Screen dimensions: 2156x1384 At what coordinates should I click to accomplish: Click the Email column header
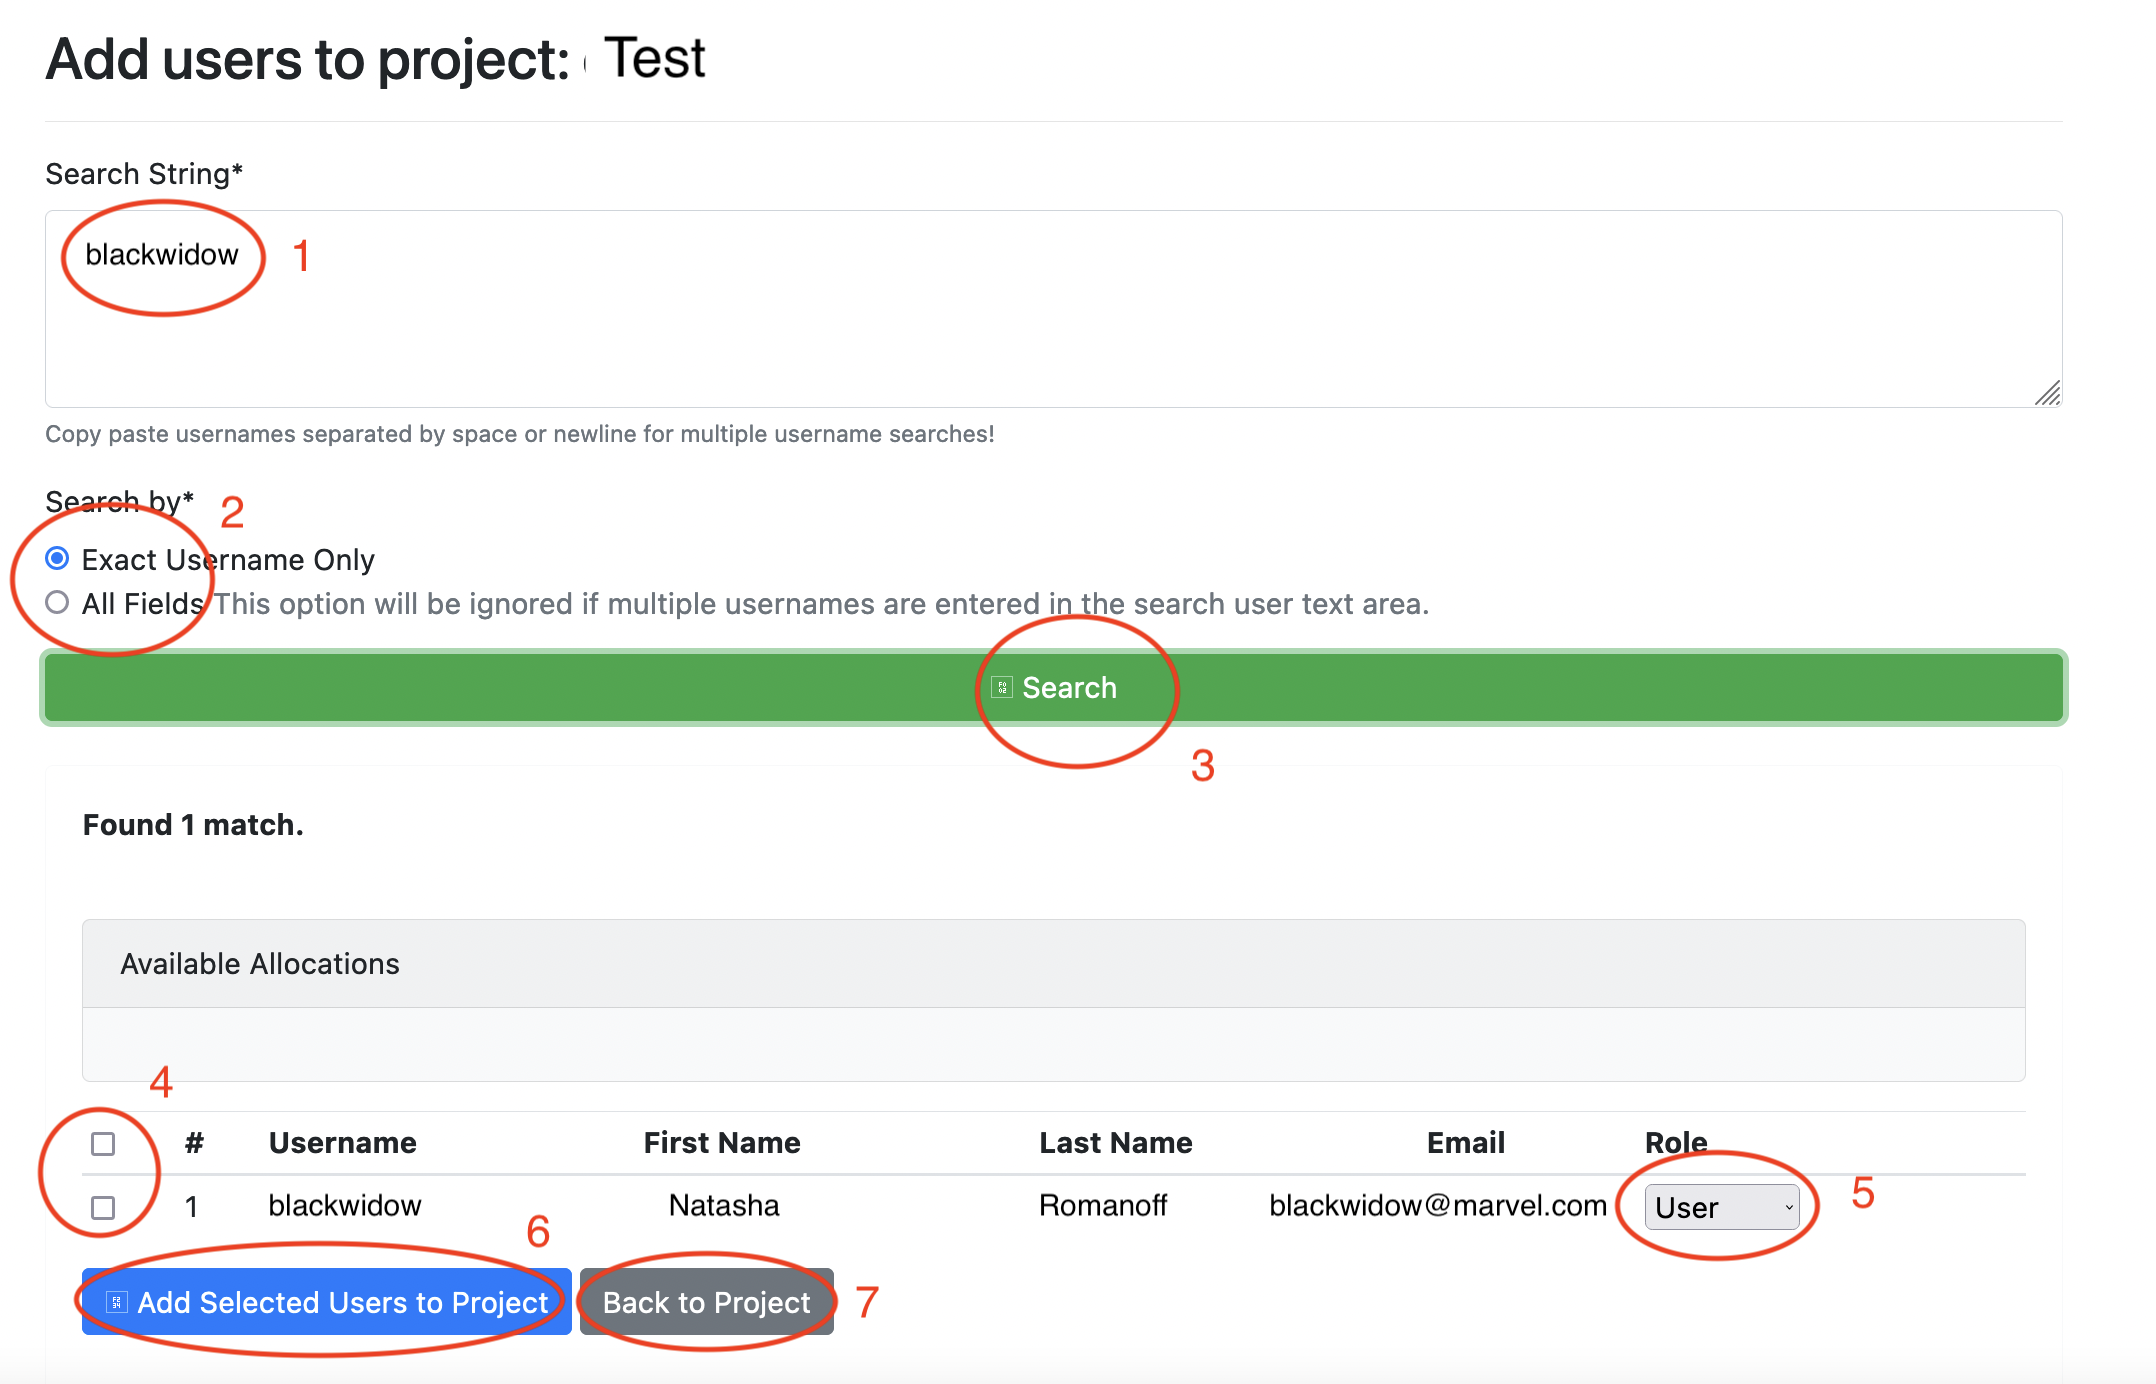(1466, 1143)
